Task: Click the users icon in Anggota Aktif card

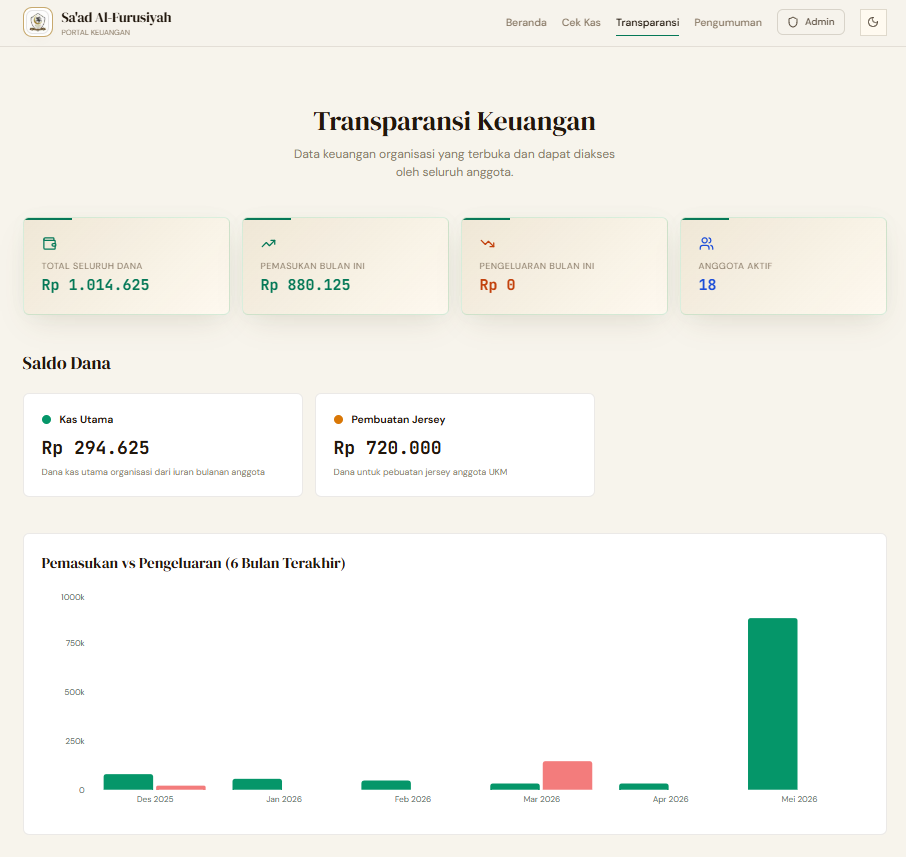Action: coord(706,243)
